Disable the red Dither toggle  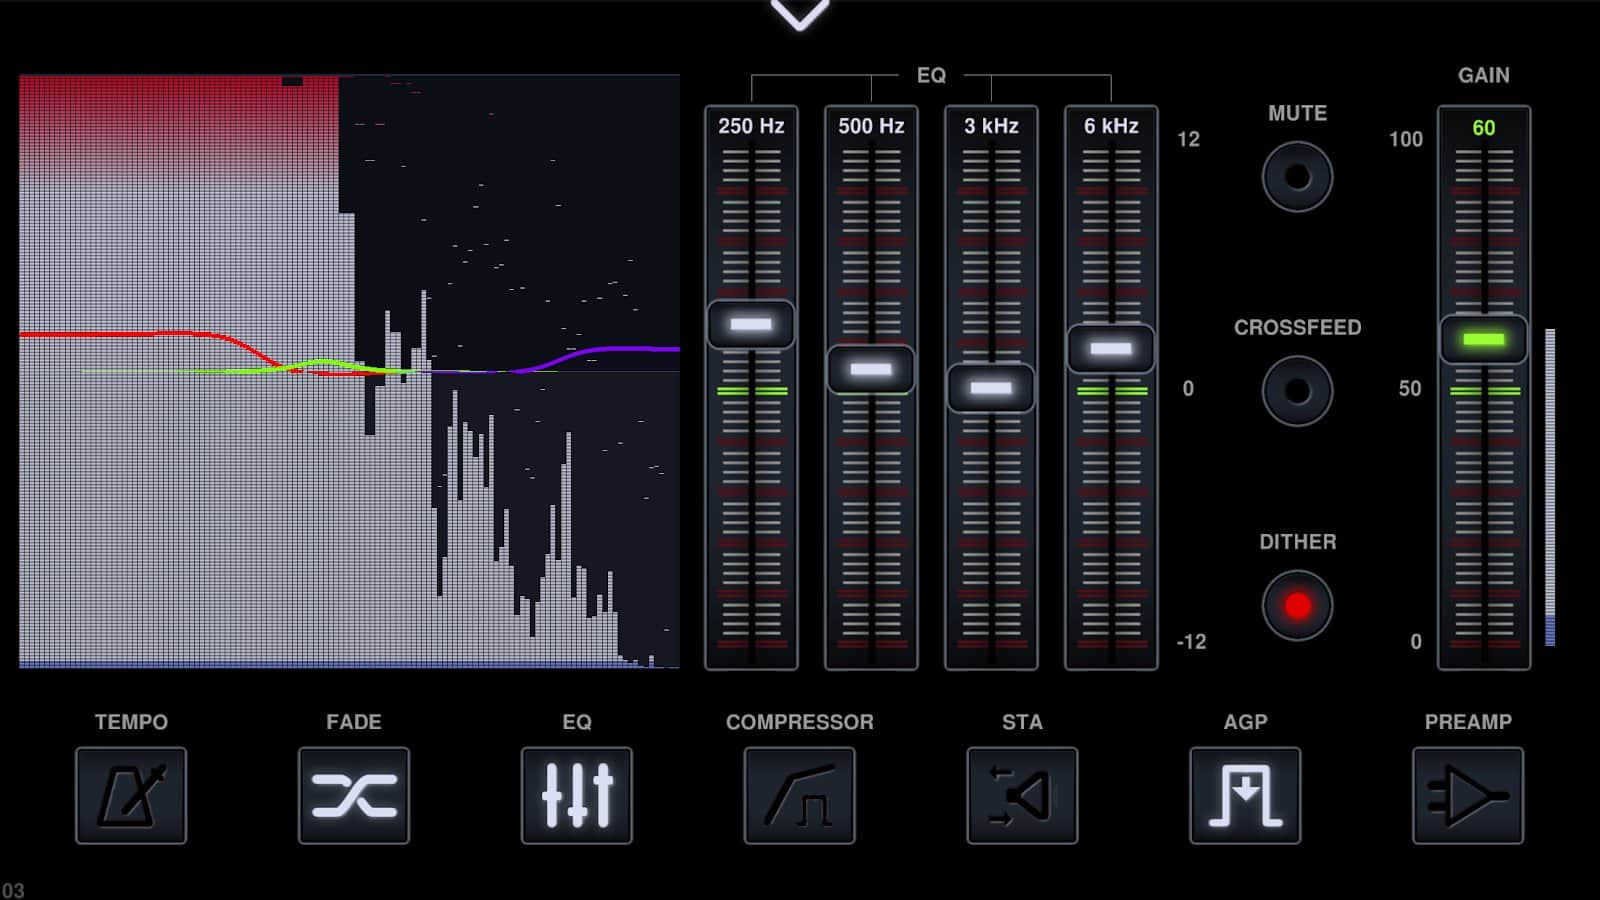(1297, 606)
